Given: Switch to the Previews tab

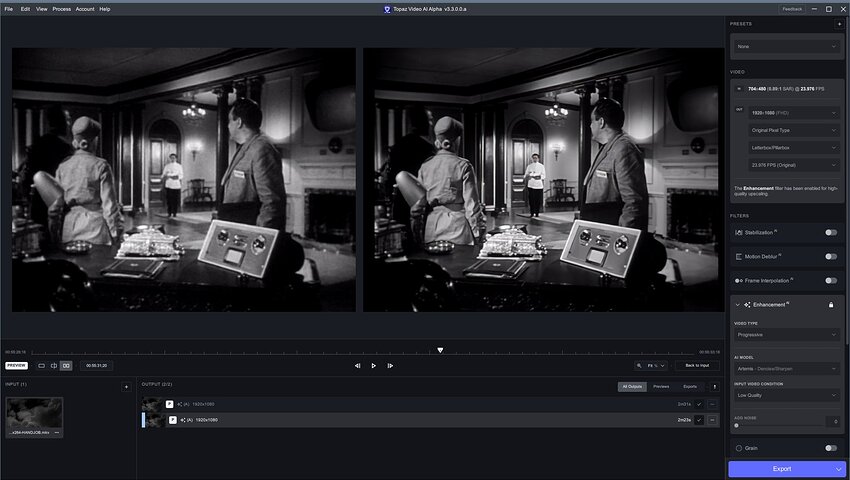Looking at the screenshot, I should point(661,387).
